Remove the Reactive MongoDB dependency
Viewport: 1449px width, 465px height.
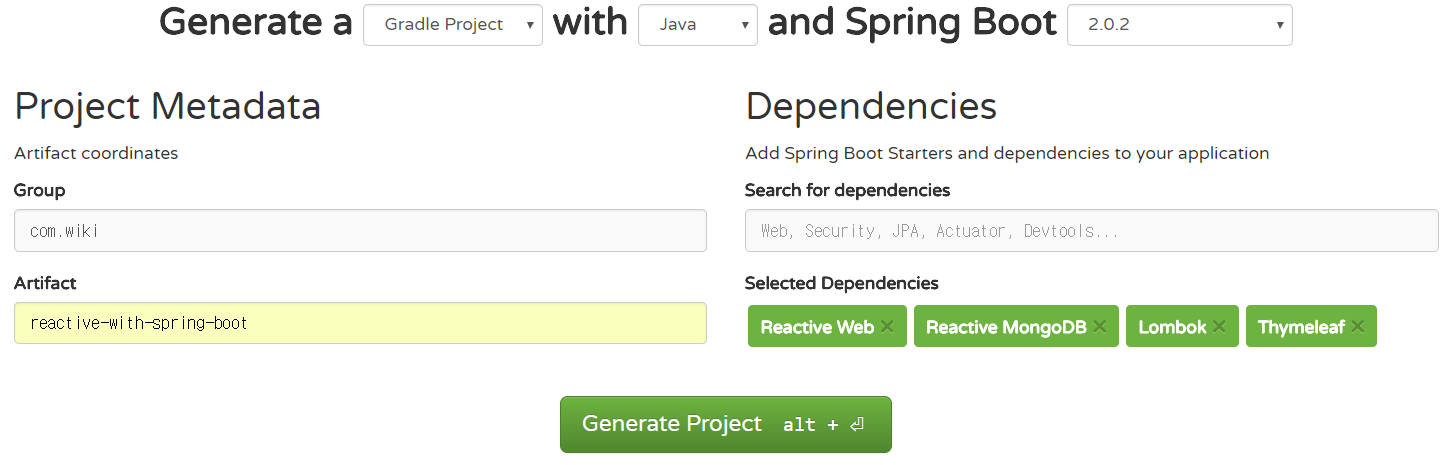(1099, 327)
